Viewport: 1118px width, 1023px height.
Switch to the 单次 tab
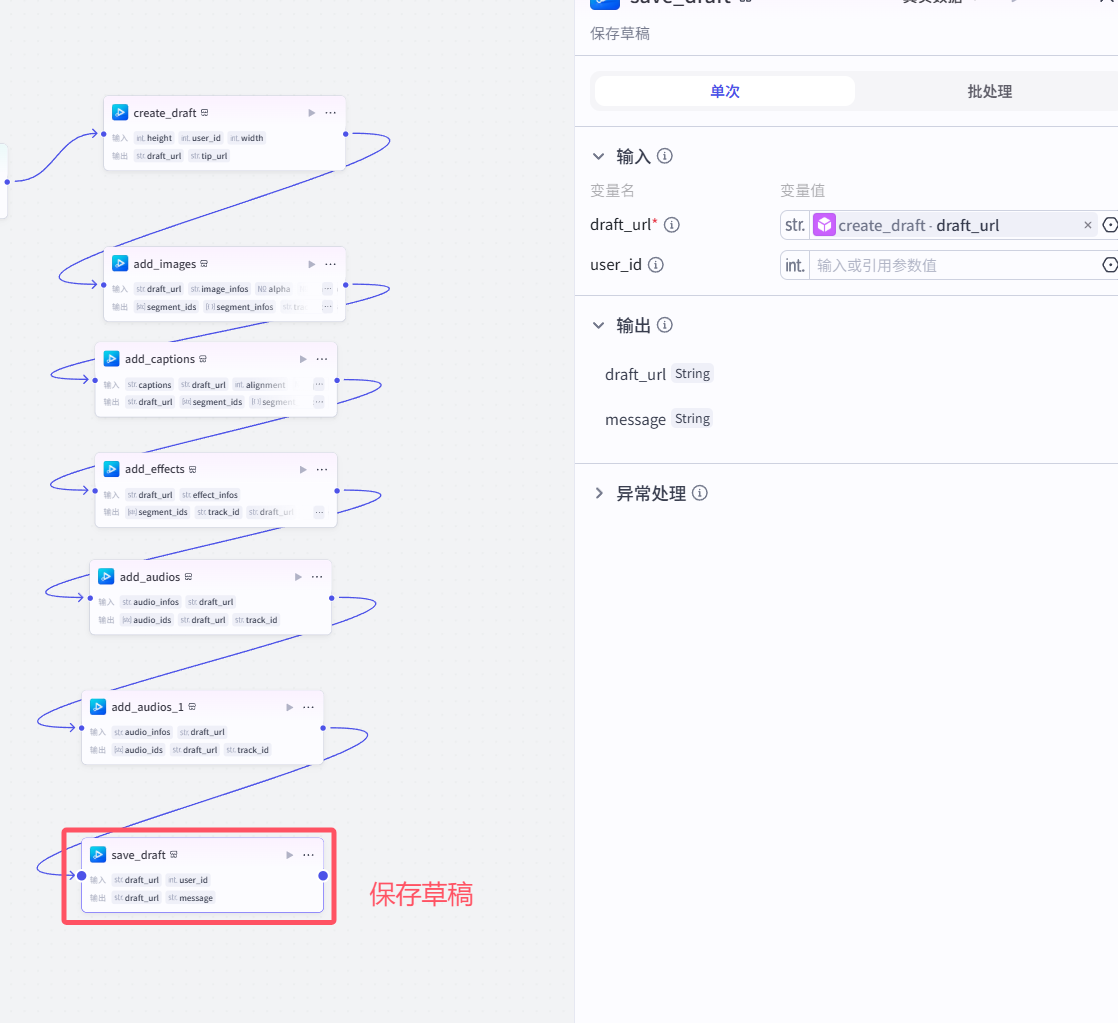[724, 91]
